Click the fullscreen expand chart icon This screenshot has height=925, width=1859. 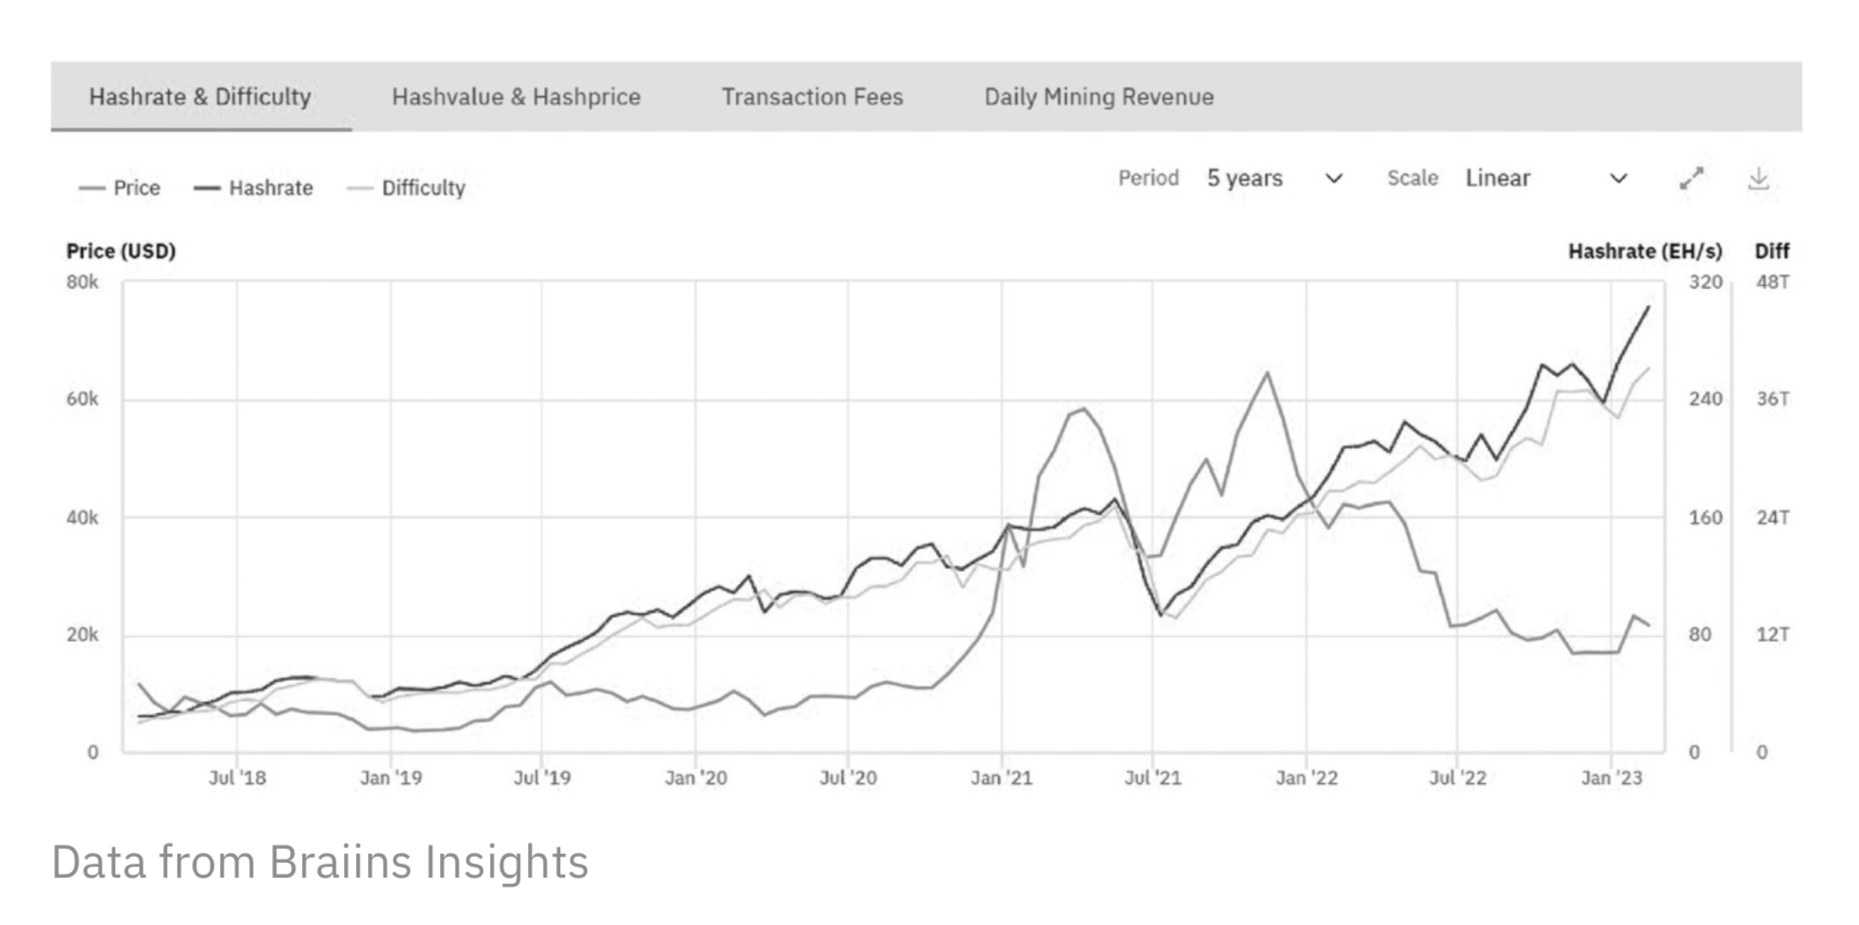(1691, 179)
